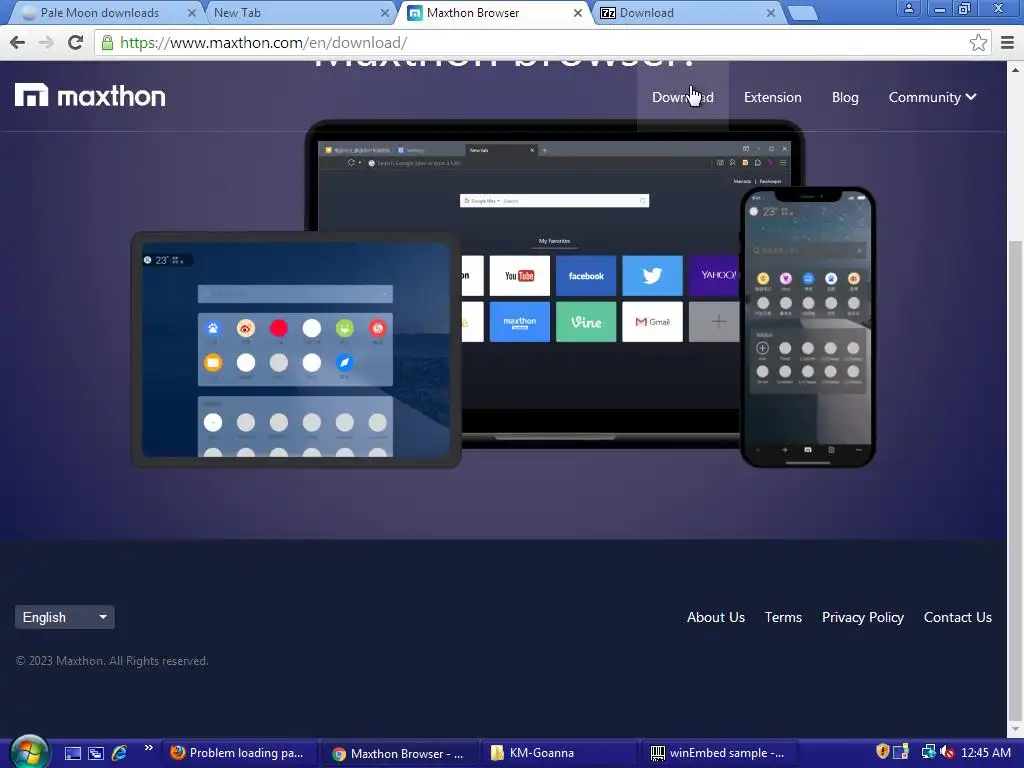Close the Maxthon Browser tab

[x=577, y=13]
